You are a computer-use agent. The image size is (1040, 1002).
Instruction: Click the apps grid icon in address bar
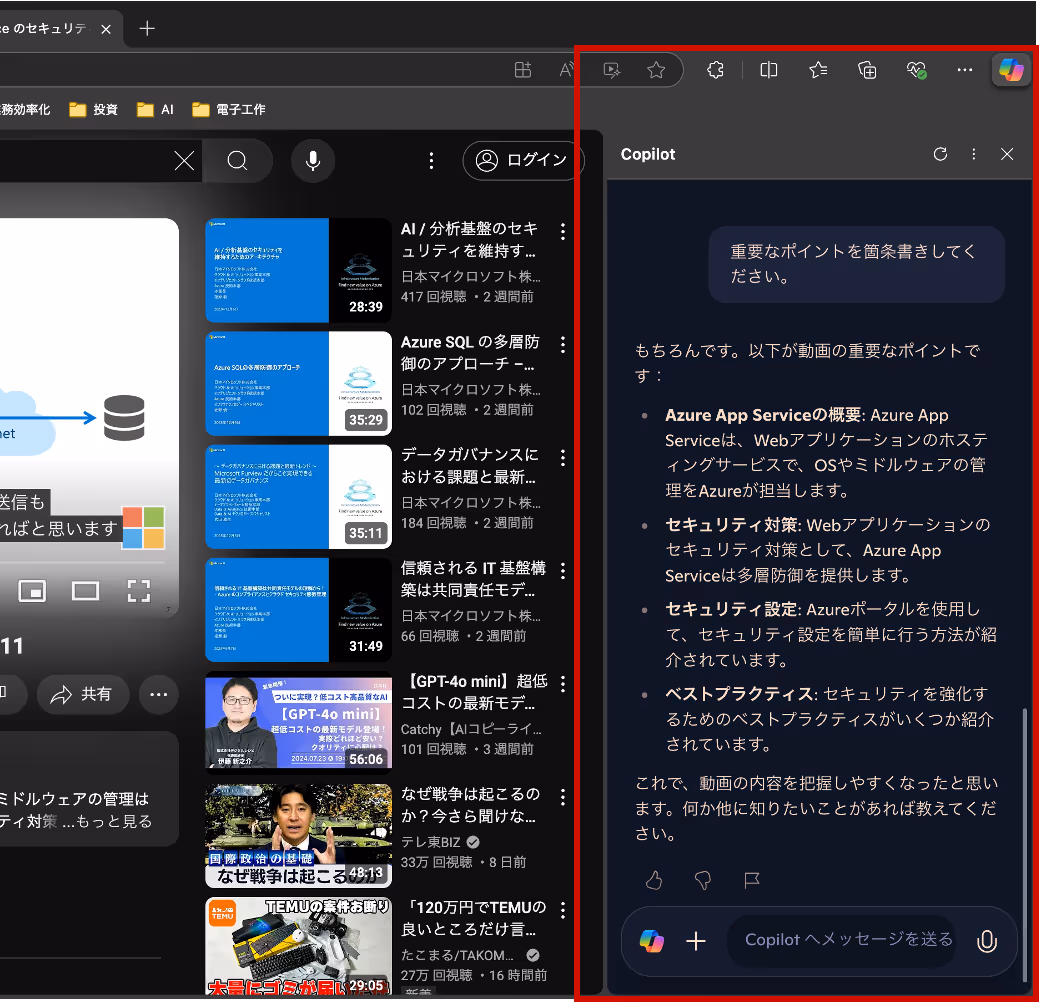523,70
